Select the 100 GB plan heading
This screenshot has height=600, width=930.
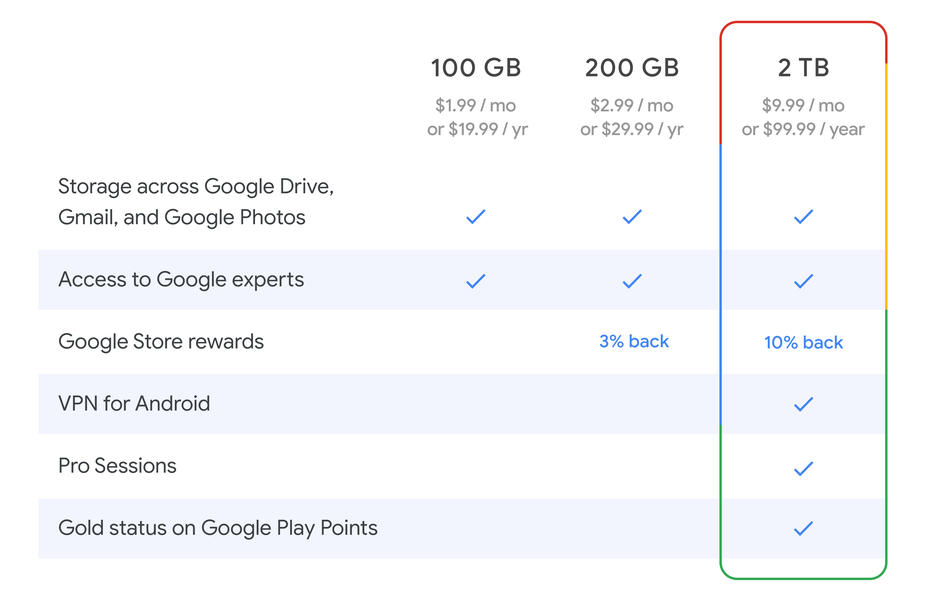(x=476, y=68)
